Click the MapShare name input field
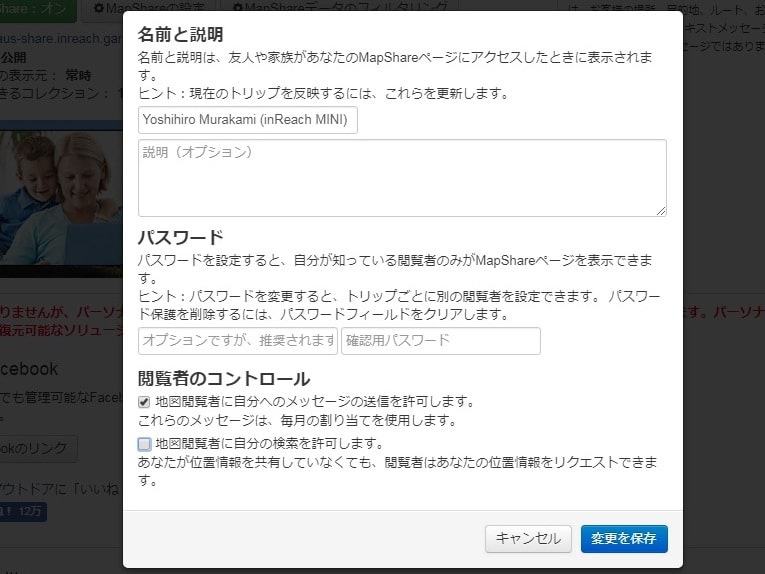 click(247, 120)
